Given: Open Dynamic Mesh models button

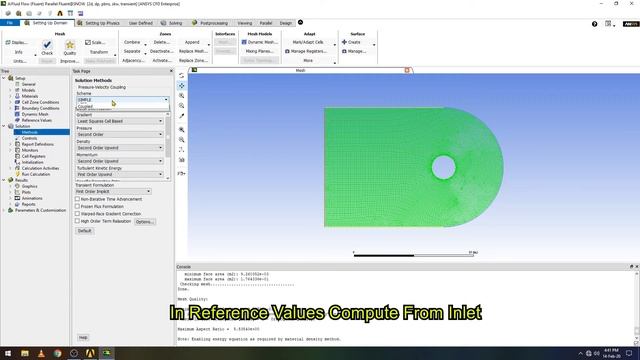Looking at the screenshot, I should [260, 42].
